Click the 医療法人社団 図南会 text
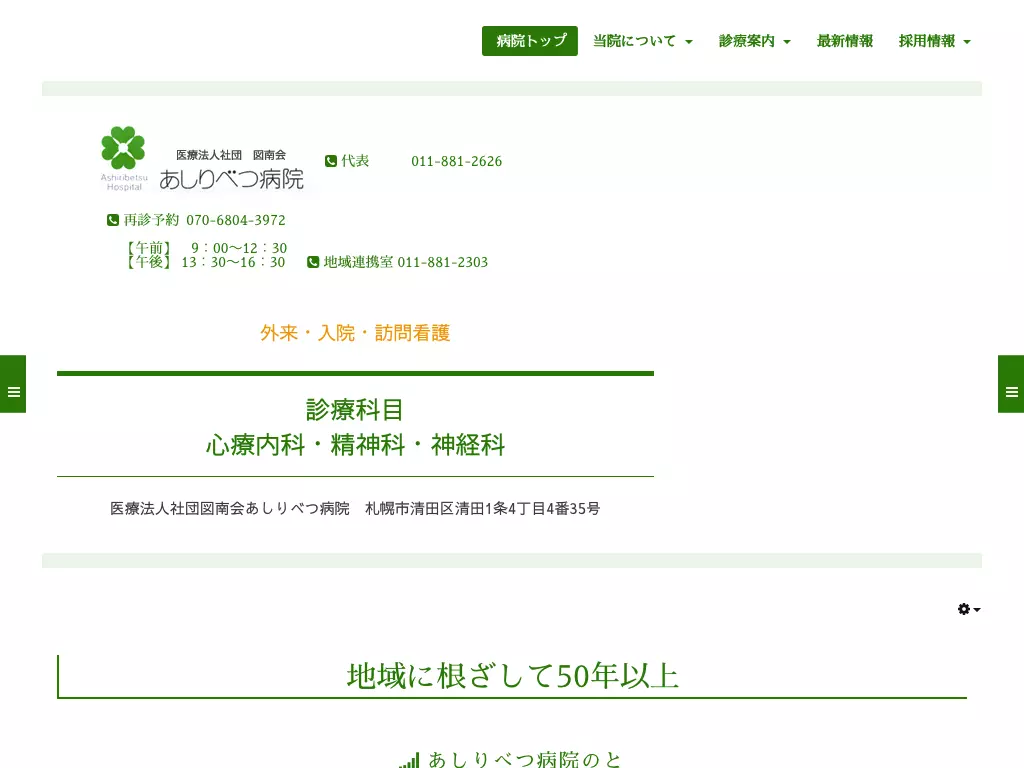 pyautogui.click(x=231, y=155)
